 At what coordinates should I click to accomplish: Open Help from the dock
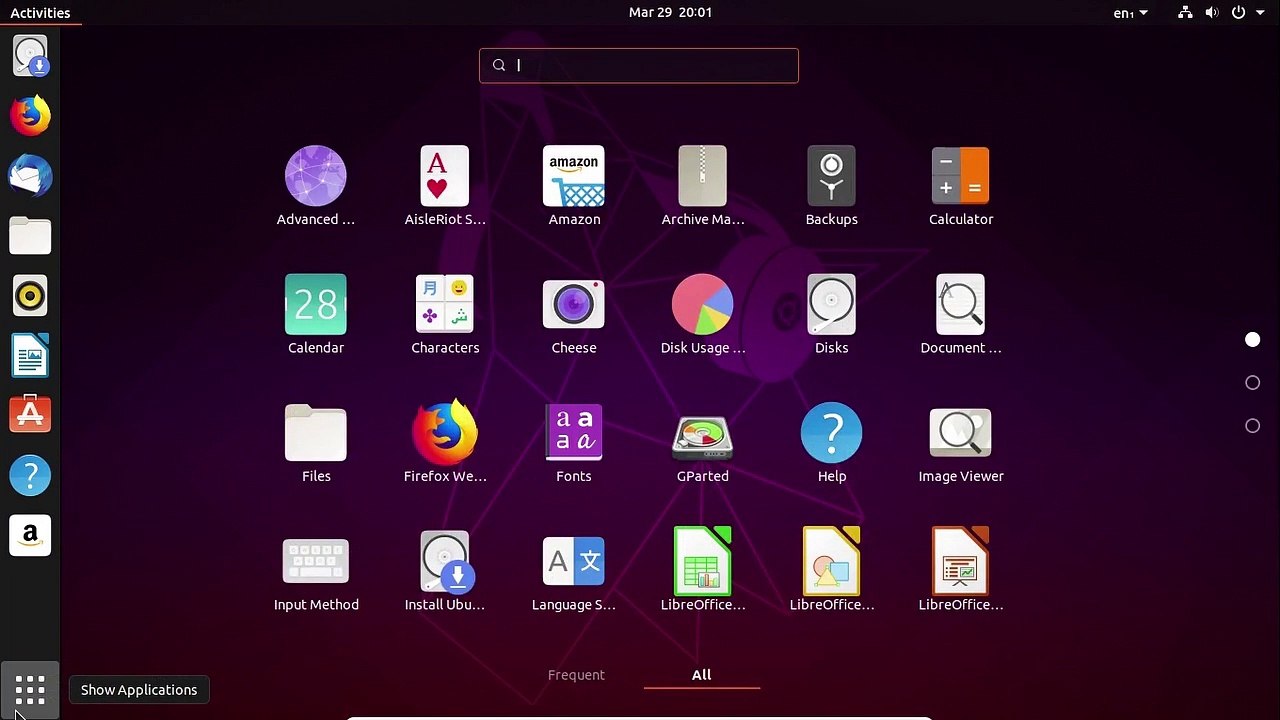point(30,476)
